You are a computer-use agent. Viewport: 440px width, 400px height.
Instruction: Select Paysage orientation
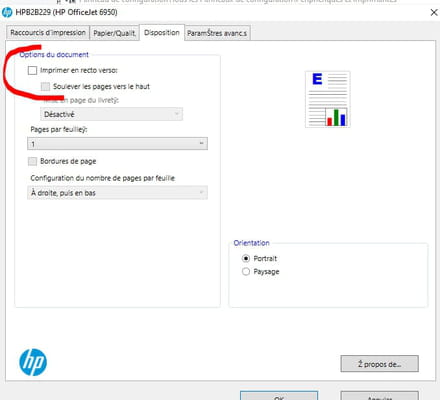(x=246, y=272)
